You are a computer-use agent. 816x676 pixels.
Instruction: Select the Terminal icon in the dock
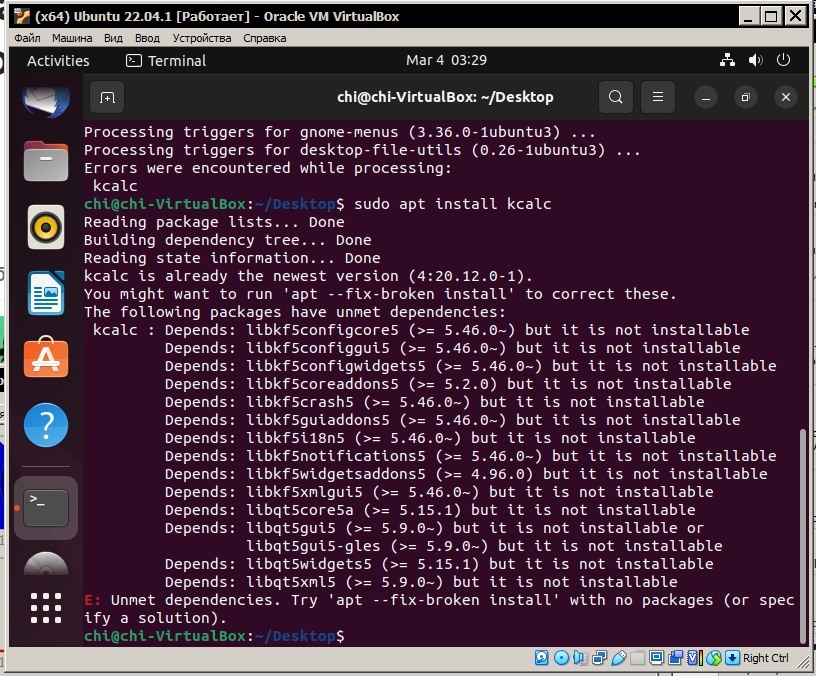(46, 508)
